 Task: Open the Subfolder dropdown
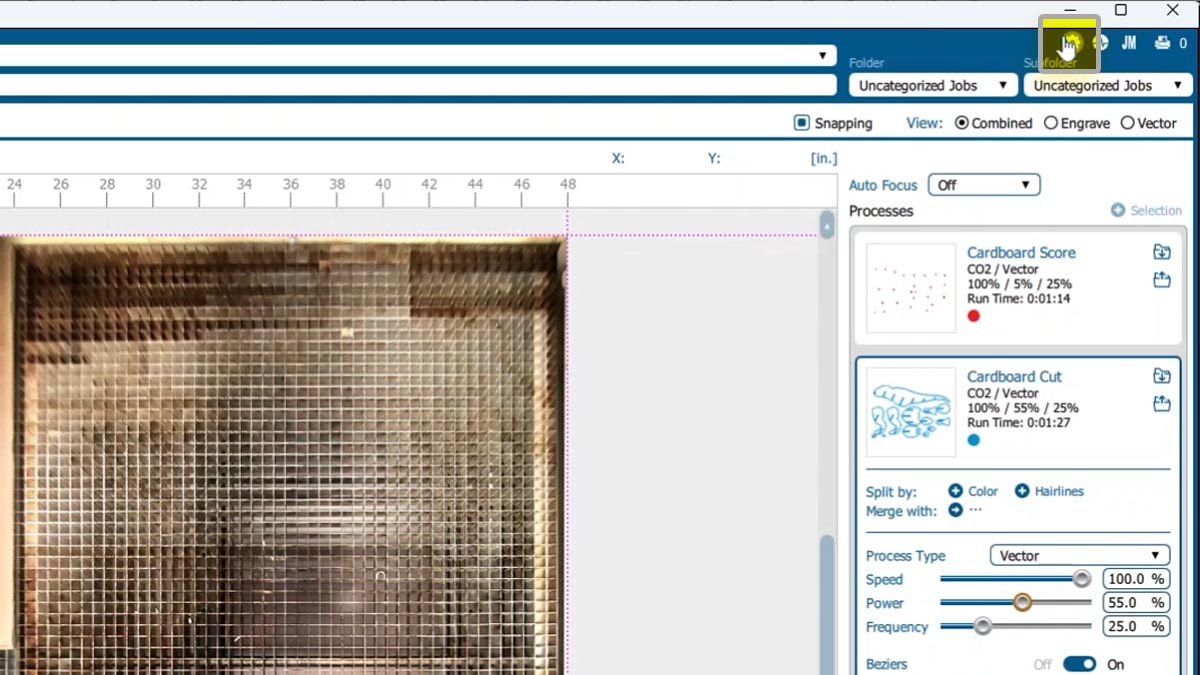tap(1107, 86)
